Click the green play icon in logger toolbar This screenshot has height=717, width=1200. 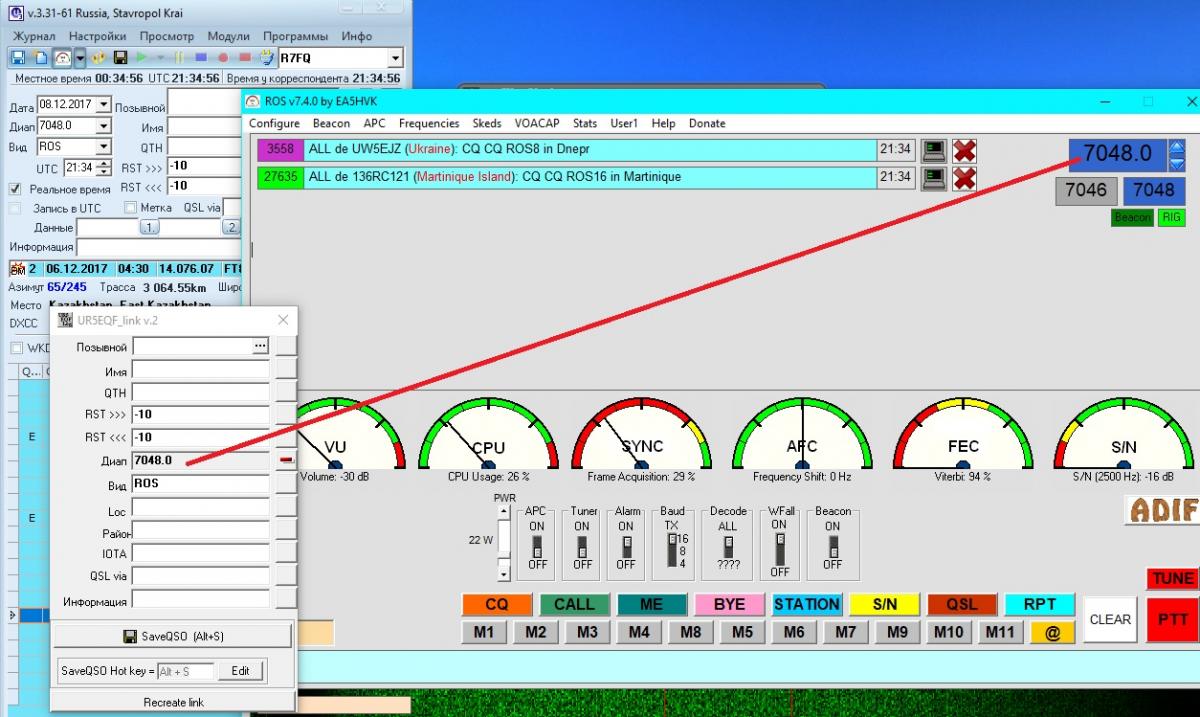click(141, 58)
